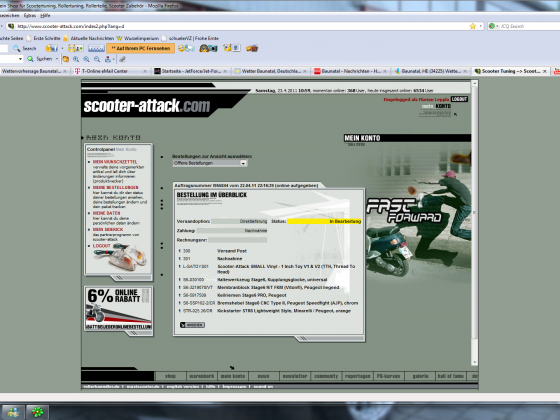
Task: Open Meine Daten in control panel
Action: pyautogui.click(x=106, y=213)
